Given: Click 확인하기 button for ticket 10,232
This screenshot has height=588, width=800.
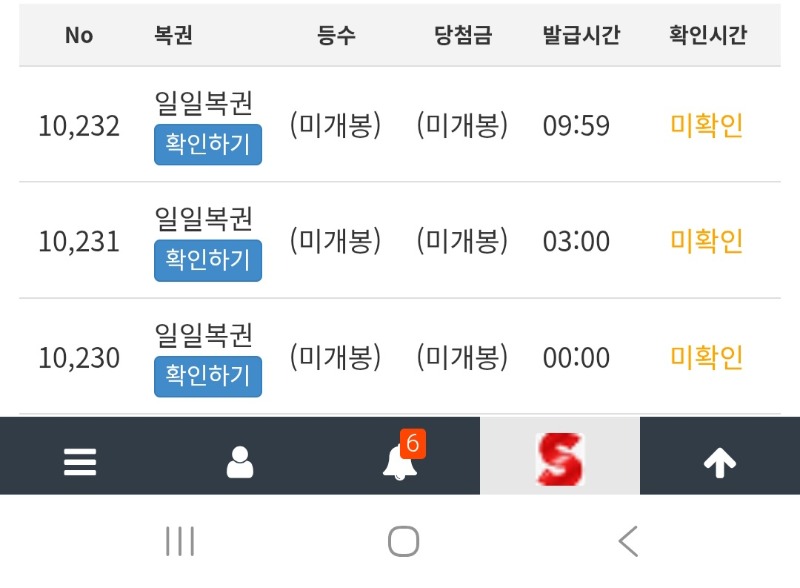Looking at the screenshot, I should (208, 144).
